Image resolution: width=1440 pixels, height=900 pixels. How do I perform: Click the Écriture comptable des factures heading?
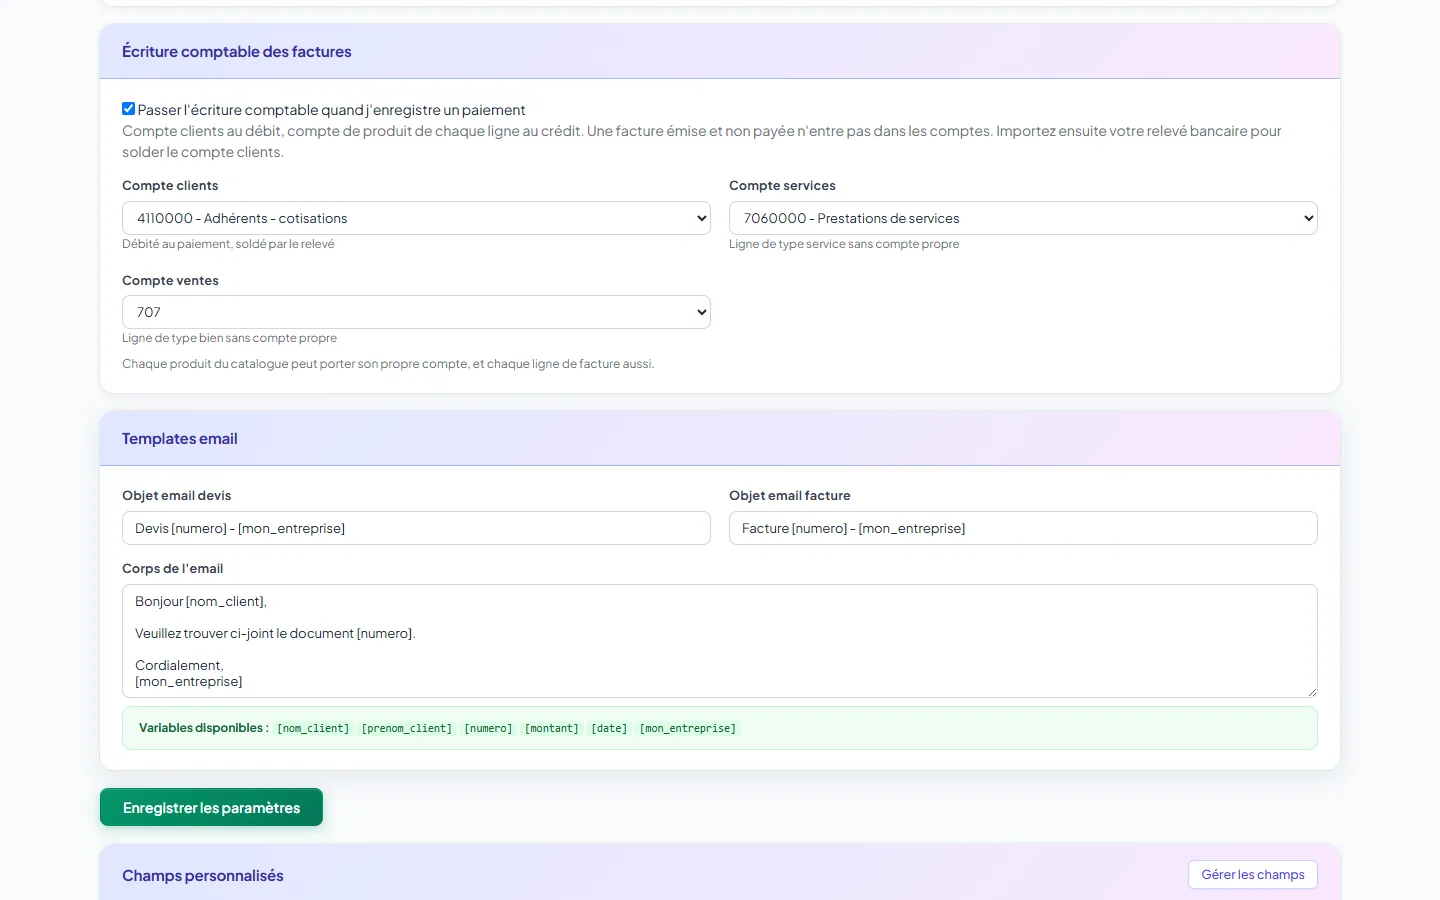(x=237, y=52)
